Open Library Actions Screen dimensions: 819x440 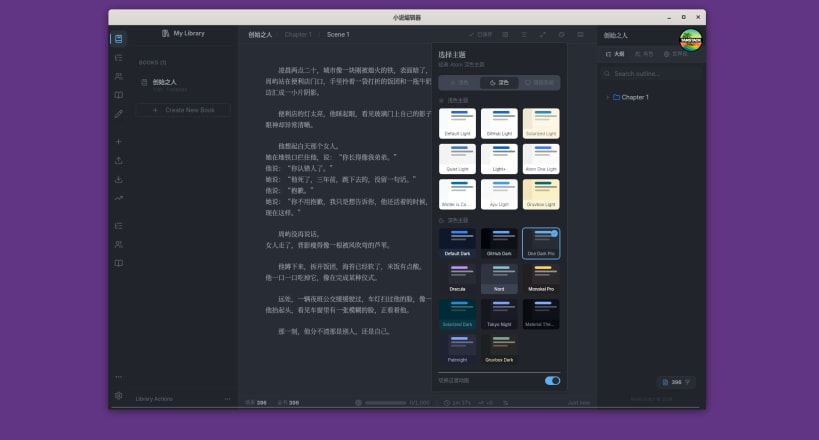click(154, 399)
